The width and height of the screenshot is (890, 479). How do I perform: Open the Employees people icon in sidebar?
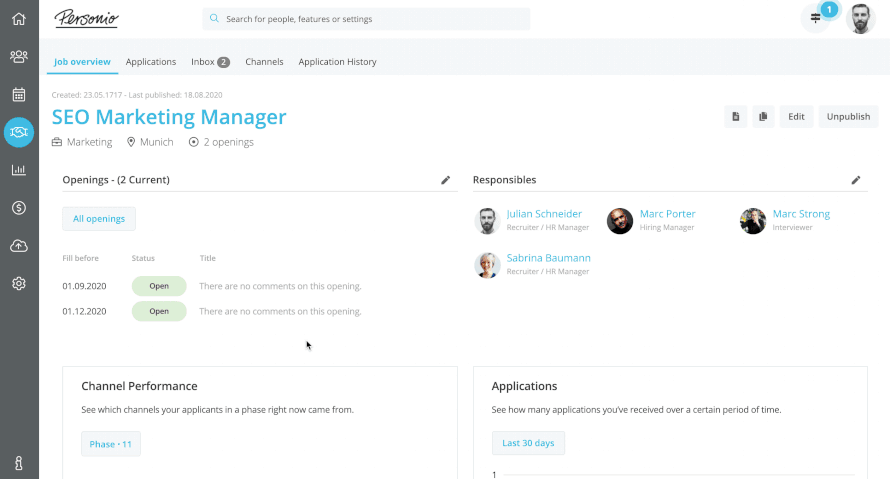(18, 57)
